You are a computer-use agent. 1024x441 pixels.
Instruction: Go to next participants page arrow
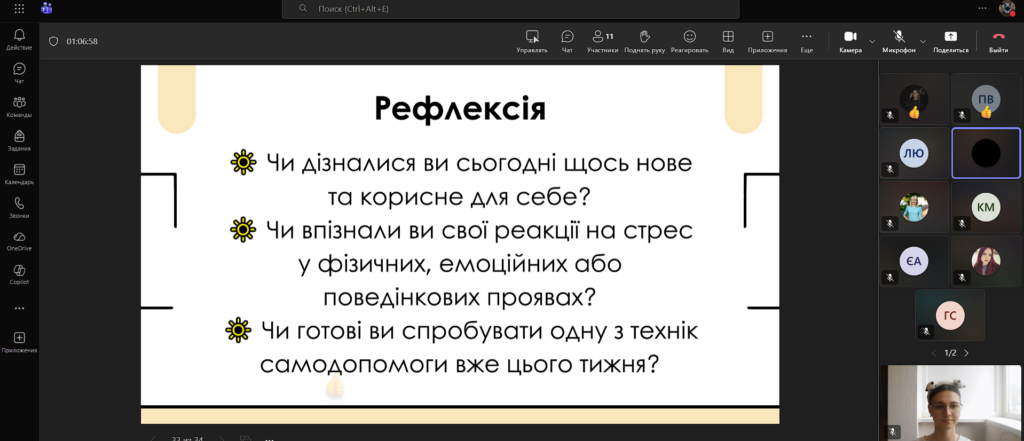click(966, 353)
